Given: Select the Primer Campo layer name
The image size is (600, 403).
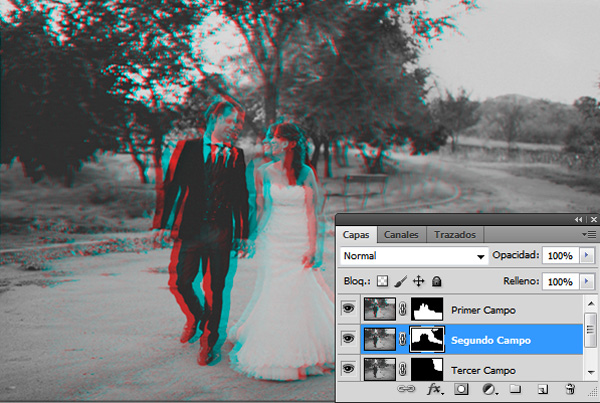Looking at the screenshot, I should point(483,310).
